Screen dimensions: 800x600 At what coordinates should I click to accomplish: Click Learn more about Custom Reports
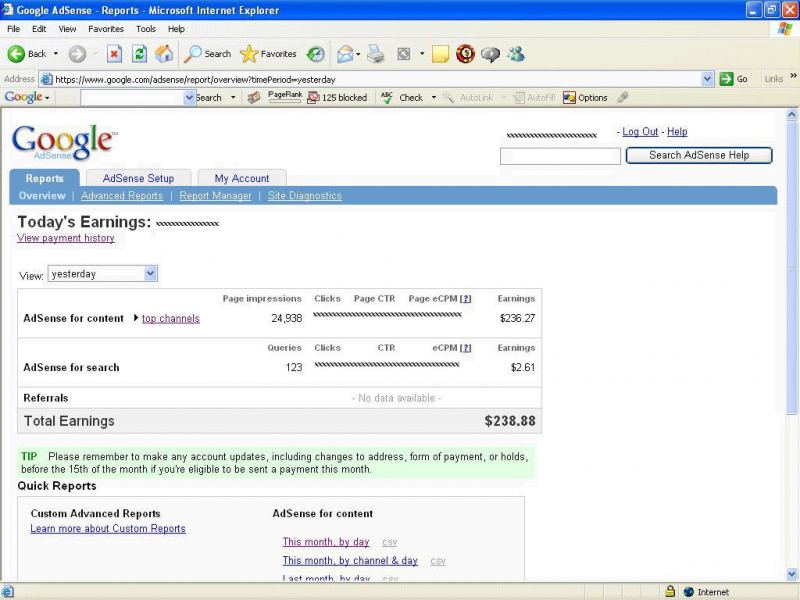click(108, 529)
